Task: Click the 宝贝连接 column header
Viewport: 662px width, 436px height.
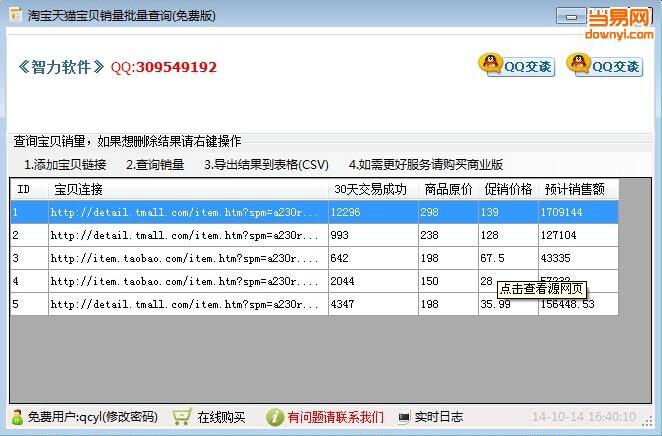Action: point(188,189)
